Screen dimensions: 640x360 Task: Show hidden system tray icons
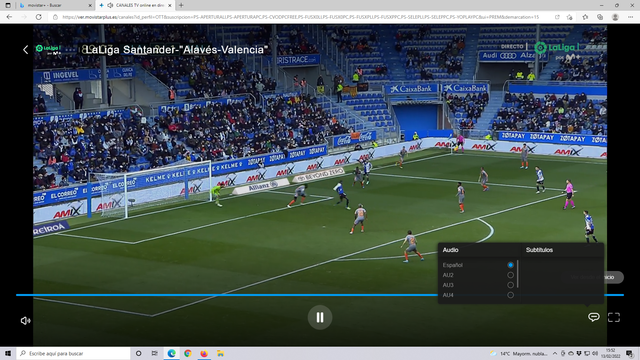click(555, 353)
